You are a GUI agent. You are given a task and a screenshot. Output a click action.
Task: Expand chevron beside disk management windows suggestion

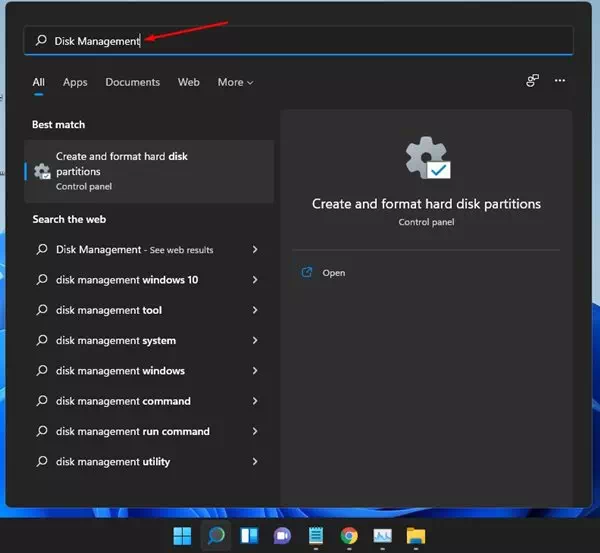tap(255, 370)
